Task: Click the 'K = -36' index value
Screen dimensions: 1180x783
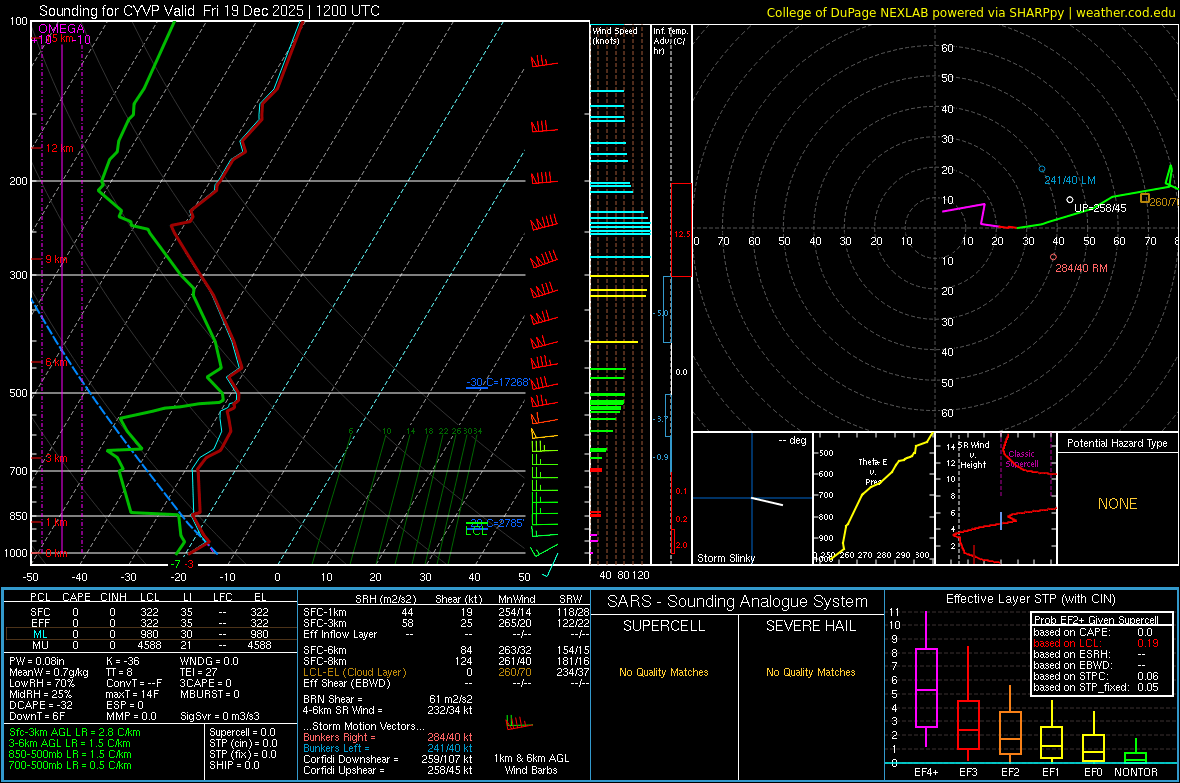Action: [123, 661]
